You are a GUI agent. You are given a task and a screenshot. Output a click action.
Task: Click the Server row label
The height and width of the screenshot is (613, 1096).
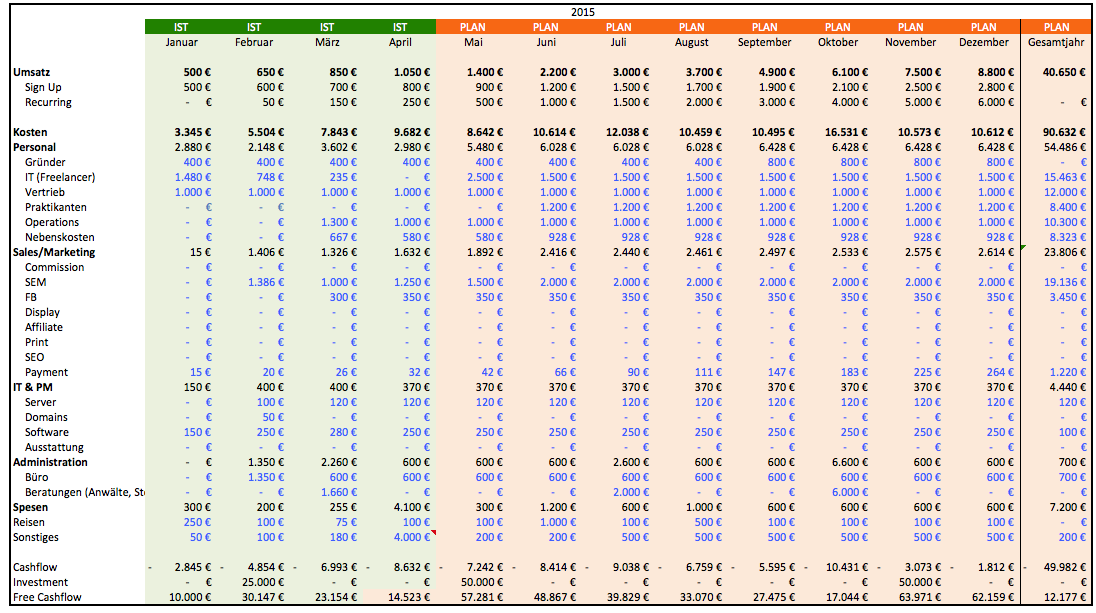click(x=41, y=403)
